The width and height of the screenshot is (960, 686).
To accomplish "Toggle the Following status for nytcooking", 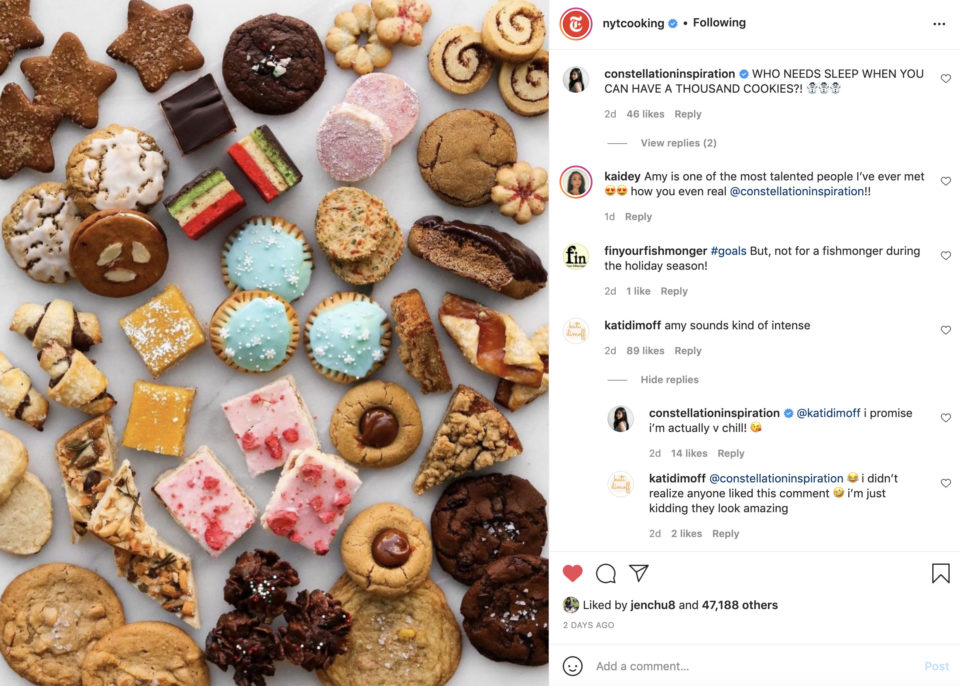I will click(x=719, y=23).
